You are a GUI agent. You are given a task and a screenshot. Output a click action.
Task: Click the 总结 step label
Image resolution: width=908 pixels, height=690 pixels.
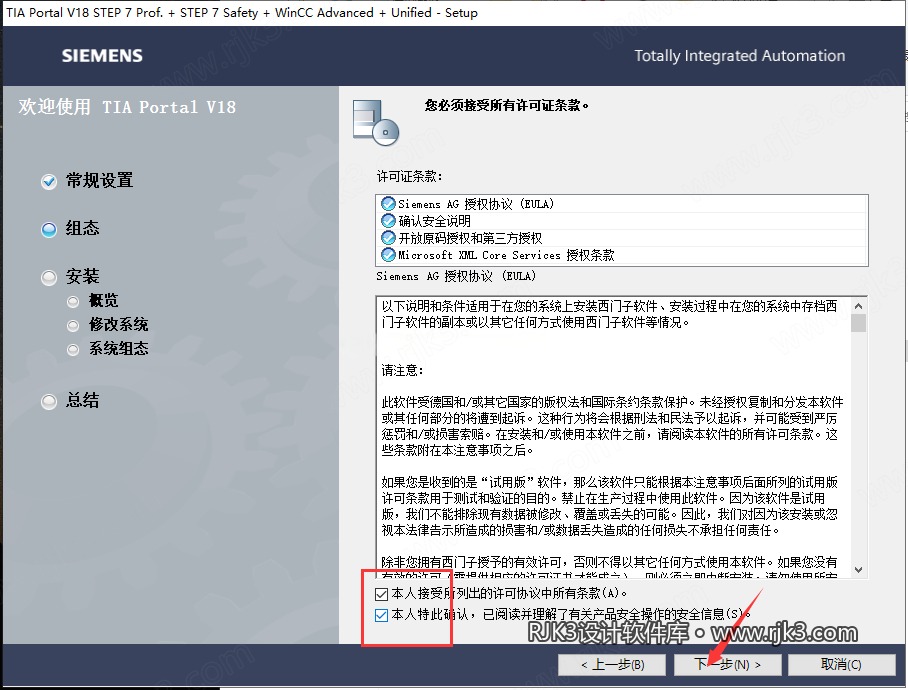pos(82,400)
